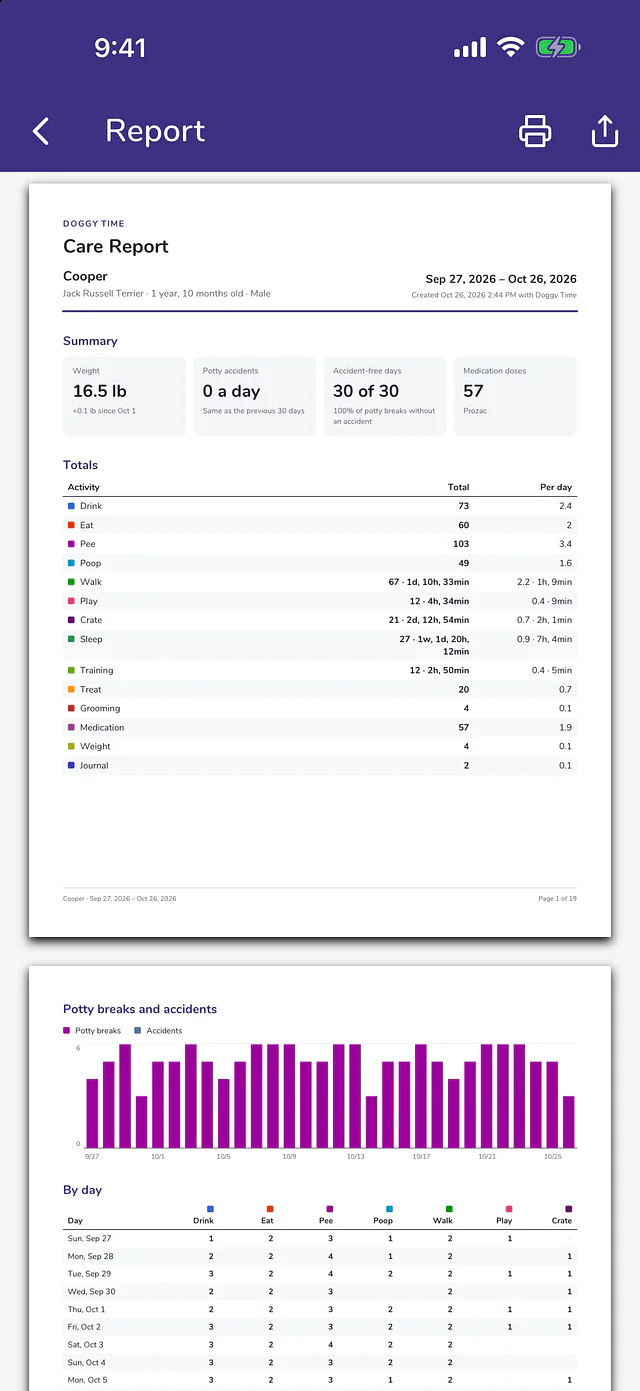Click the By day Crate column marker
Screen dimensions: 640x1391
[x=569, y=1209]
